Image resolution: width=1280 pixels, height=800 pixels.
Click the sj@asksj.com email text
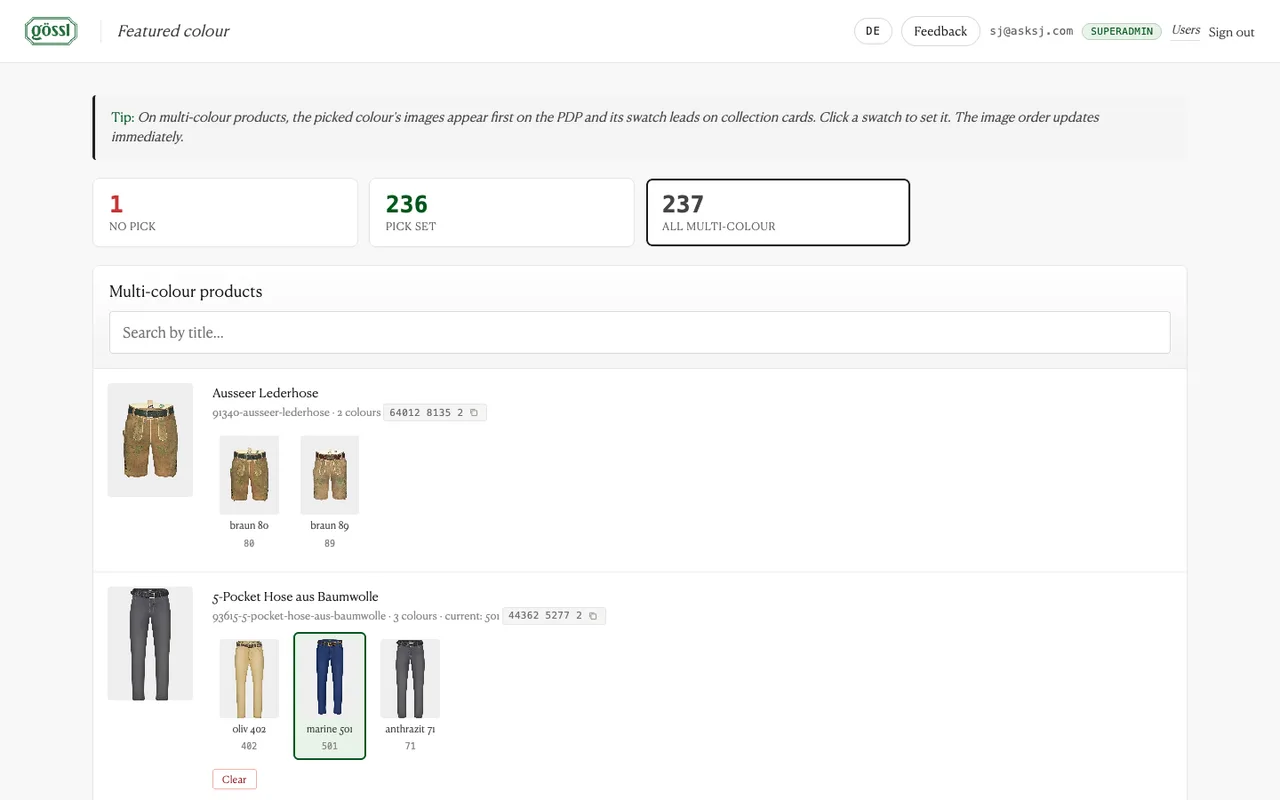[x=1031, y=31]
